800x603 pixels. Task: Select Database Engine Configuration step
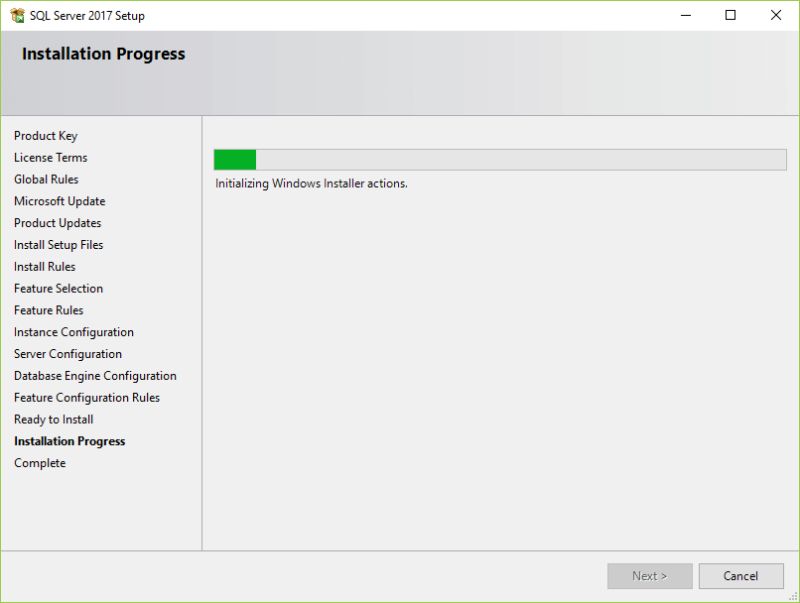click(x=95, y=375)
